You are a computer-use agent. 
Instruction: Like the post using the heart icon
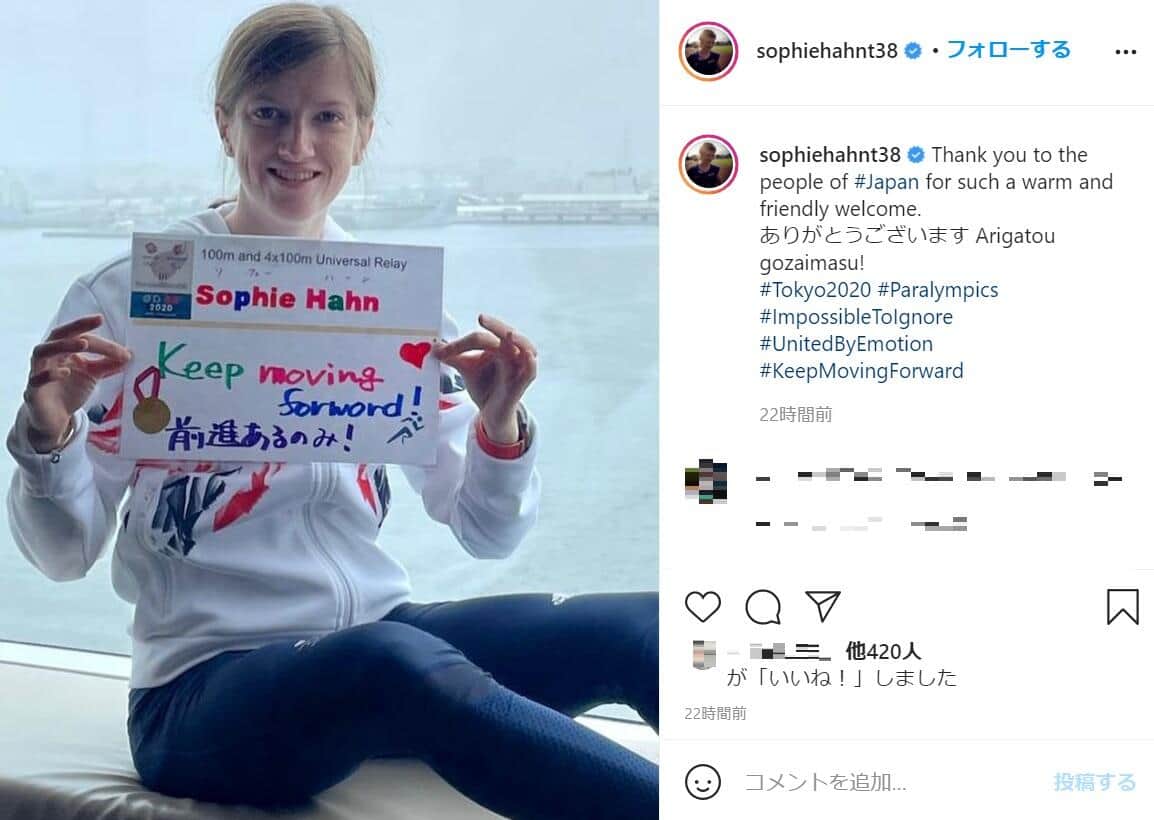(x=703, y=606)
